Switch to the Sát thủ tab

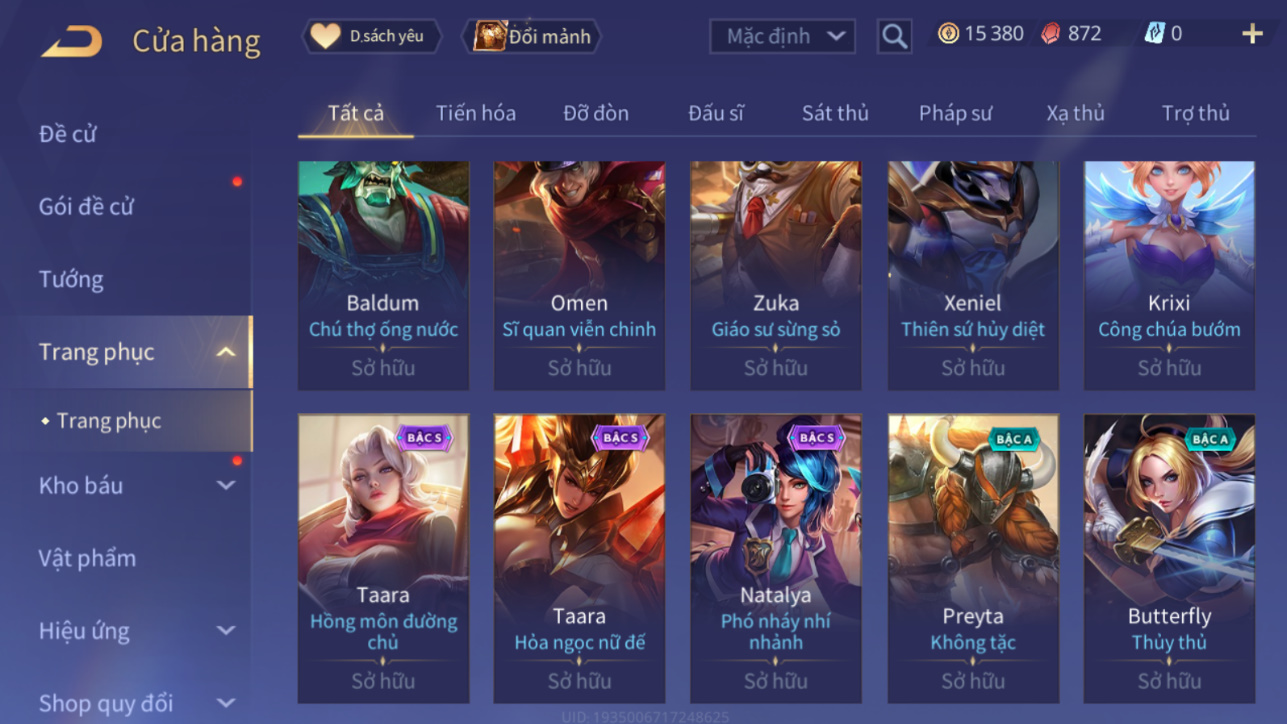835,113
